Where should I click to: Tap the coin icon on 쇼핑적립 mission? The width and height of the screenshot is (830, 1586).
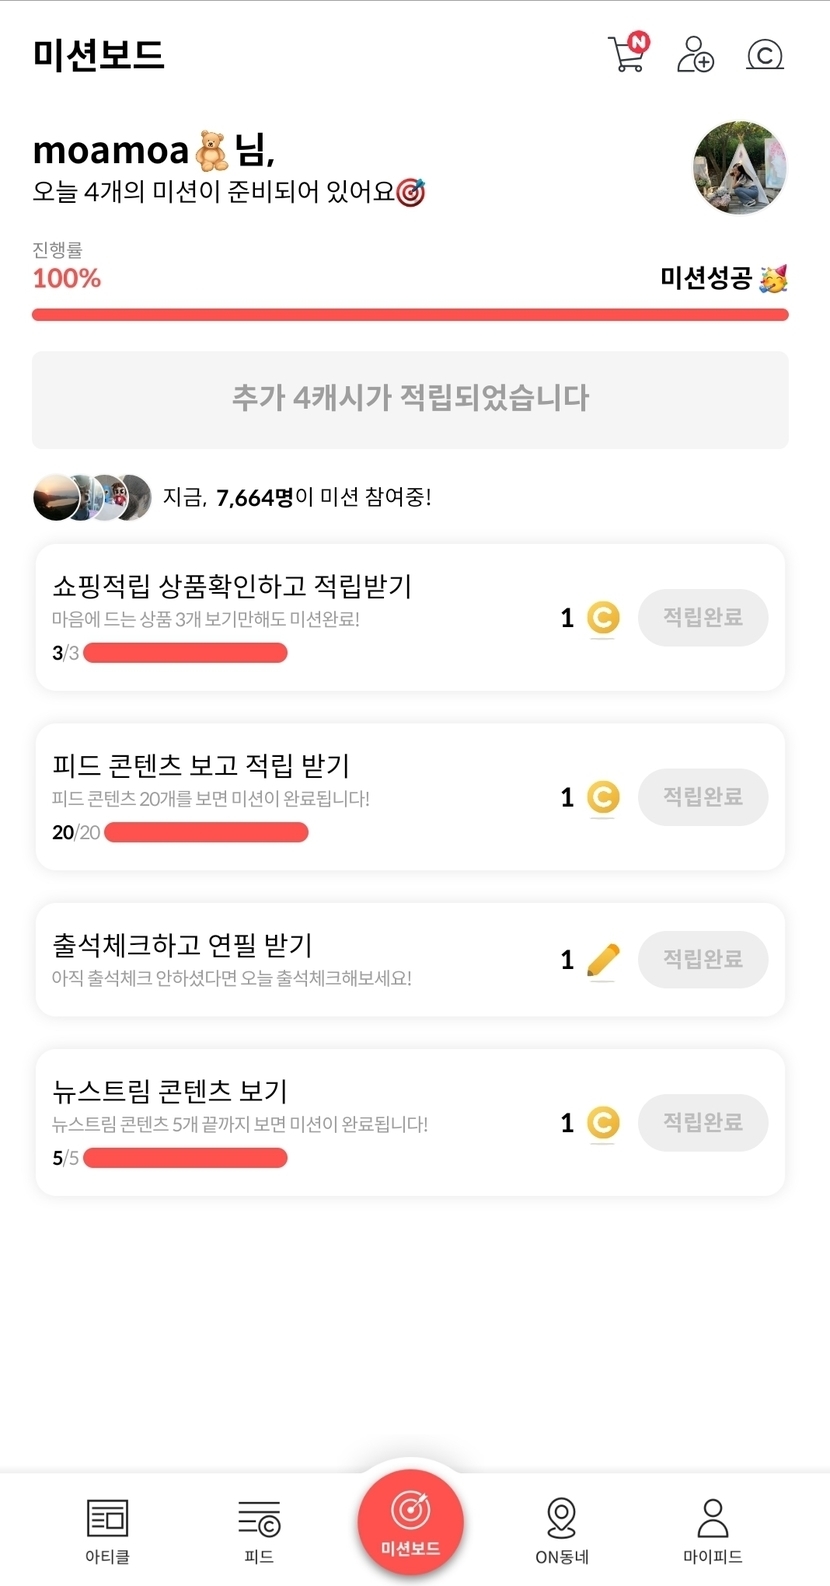(x=603, y=618)
